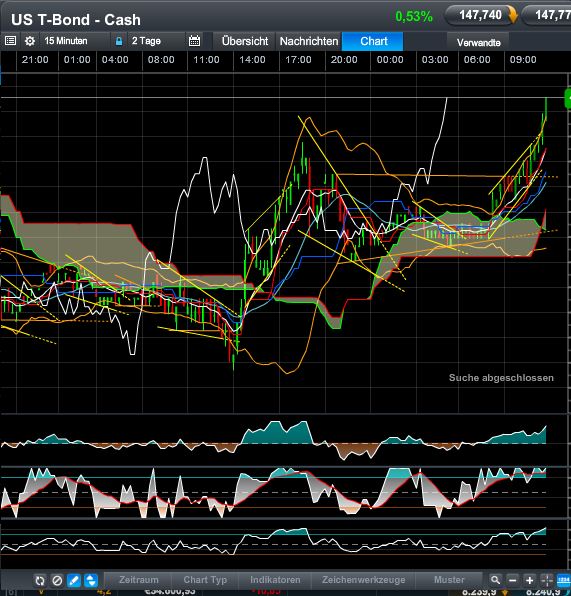571x596 pixels.
Task: Click the clear drawings (circle-slash) icon
Action: click(x=57, y=580)
